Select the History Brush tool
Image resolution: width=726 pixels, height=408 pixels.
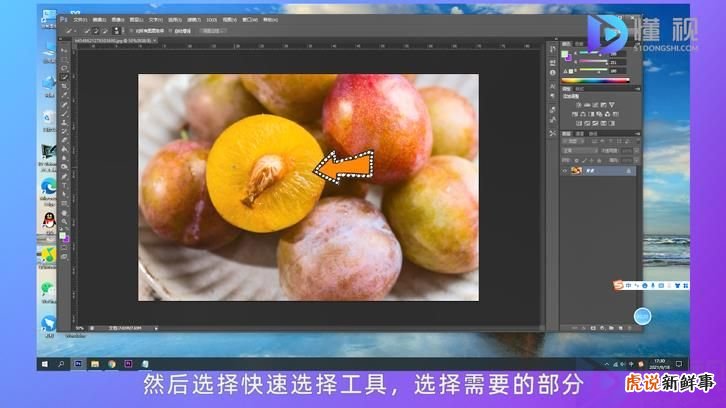64,131
